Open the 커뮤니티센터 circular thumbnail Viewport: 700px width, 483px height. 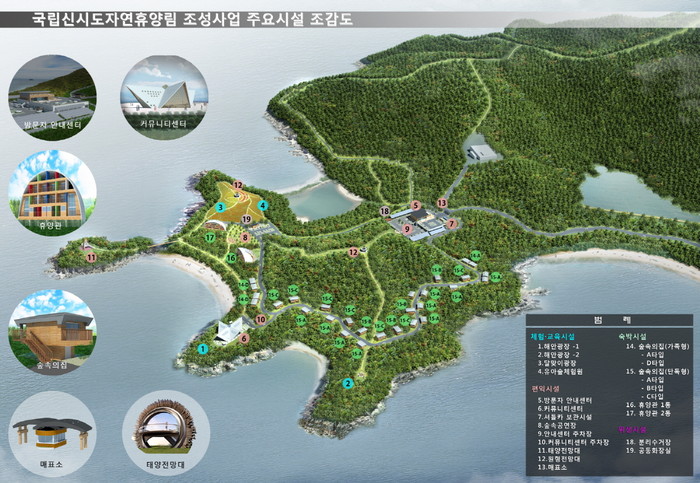tap(163, 91)
